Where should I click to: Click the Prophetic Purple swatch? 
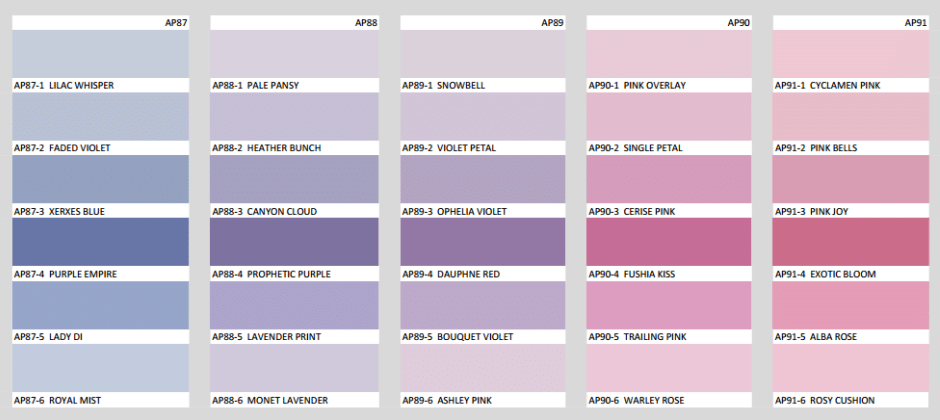[x=295, y=241]
